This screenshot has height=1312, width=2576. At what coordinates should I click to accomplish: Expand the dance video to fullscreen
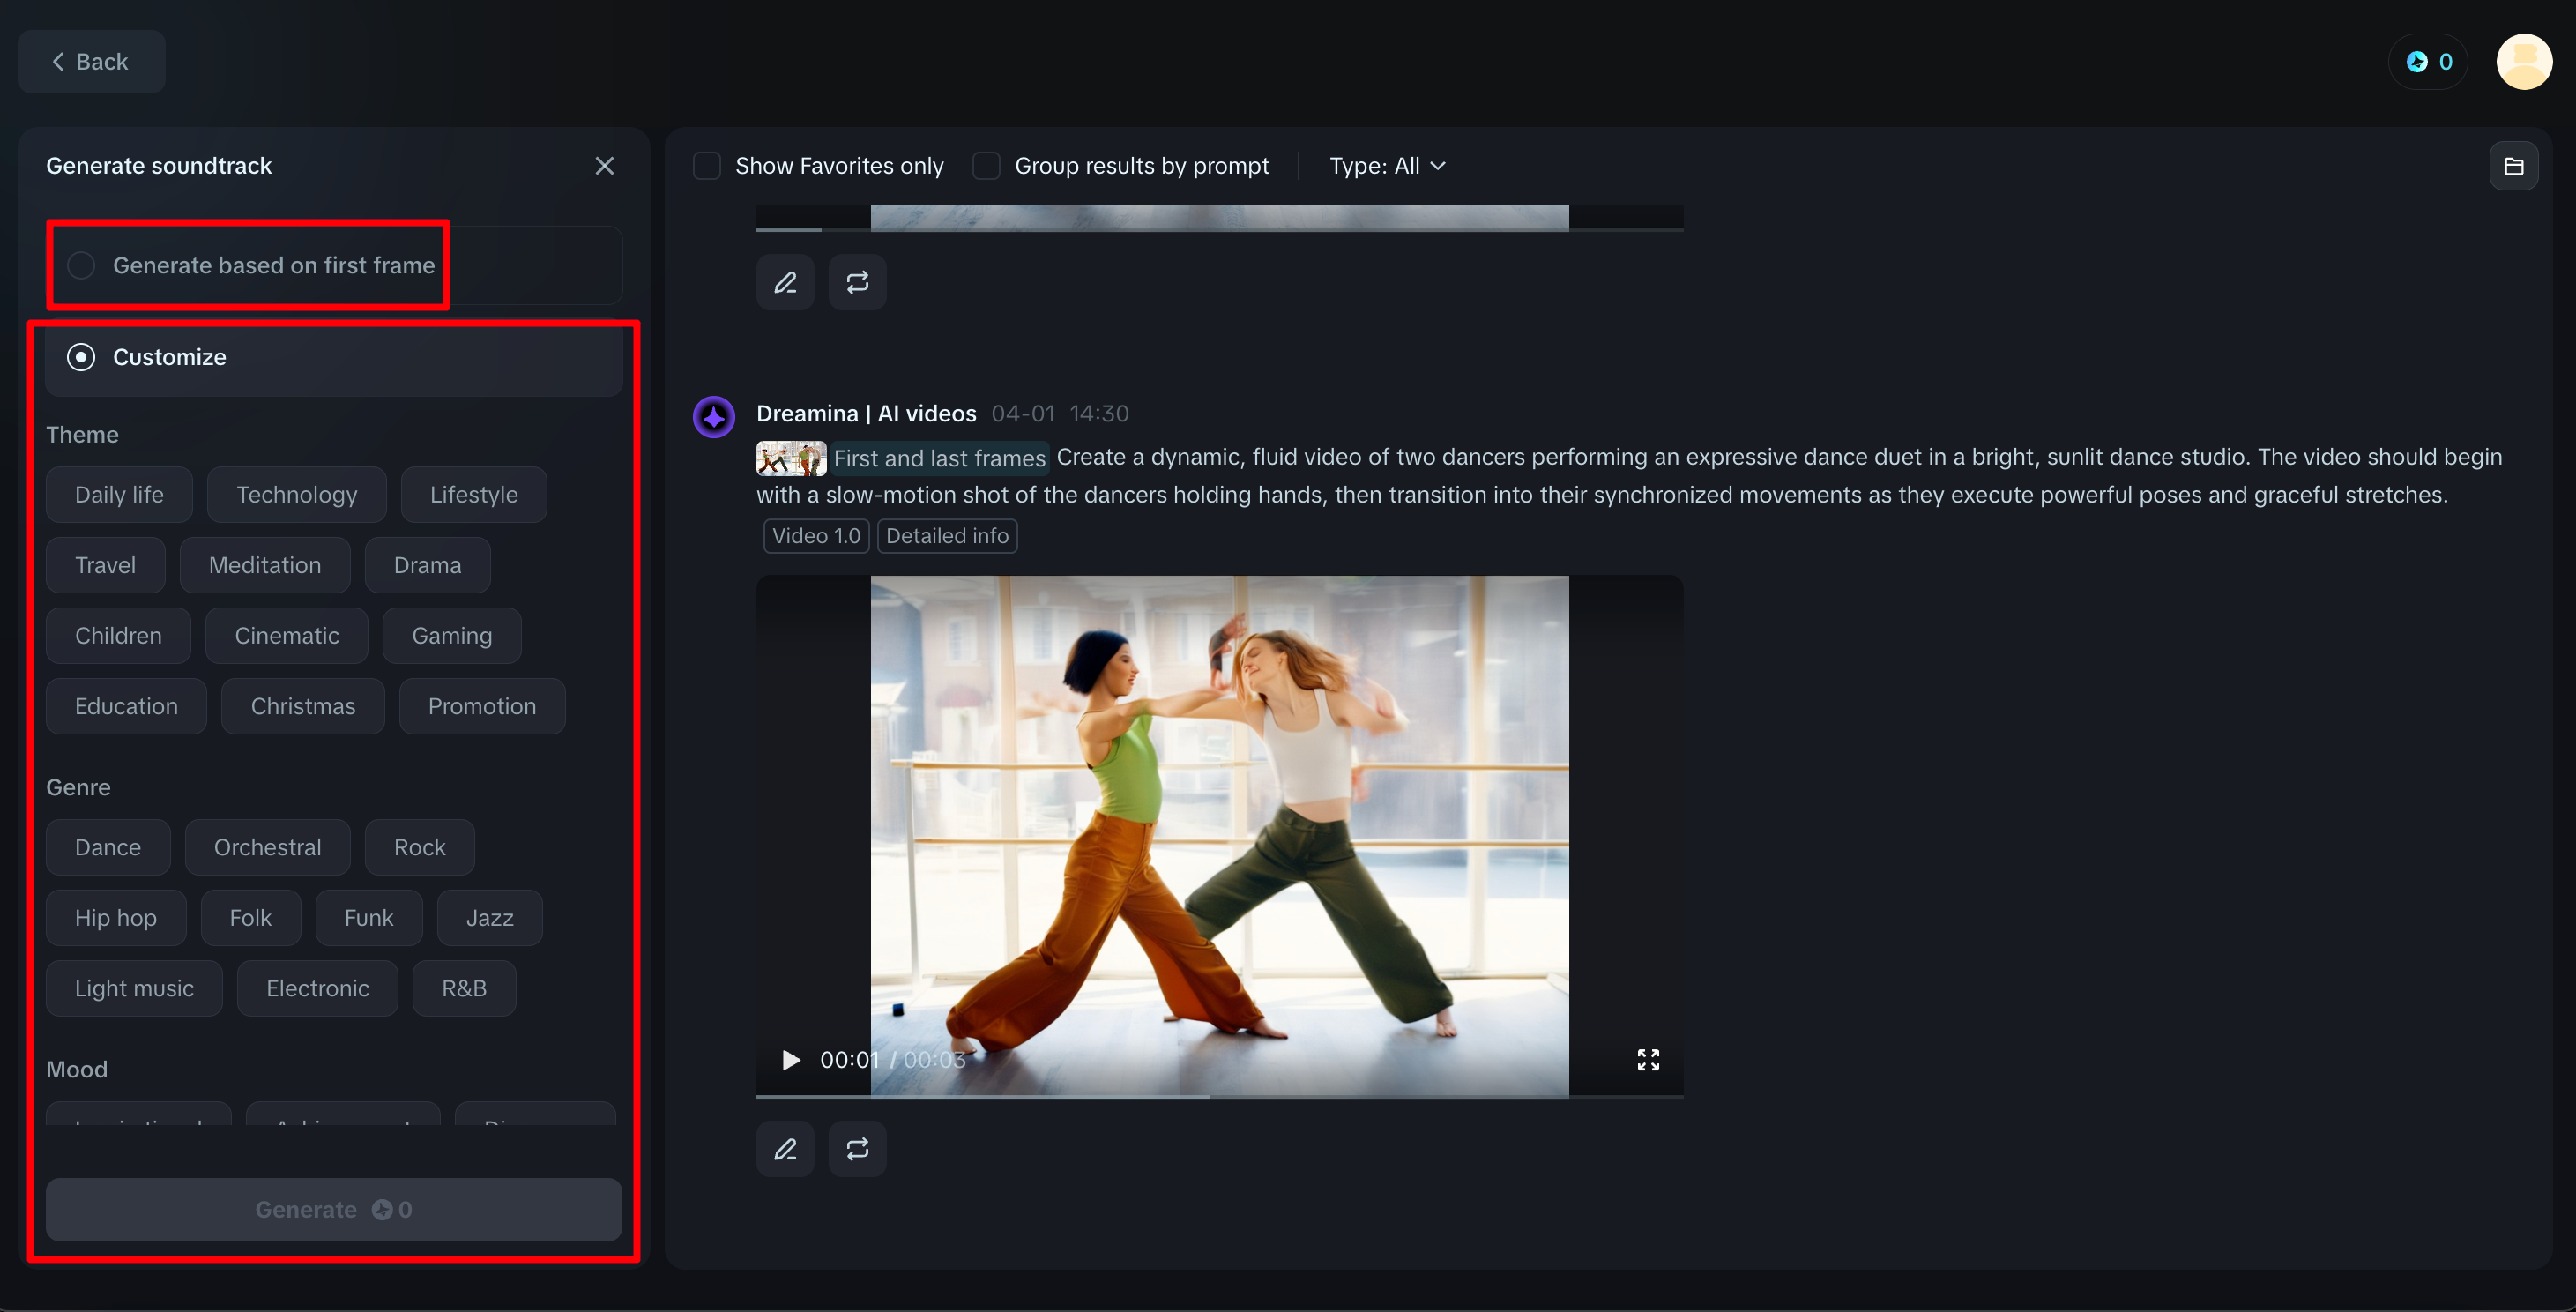(x=1649, y=1060)
